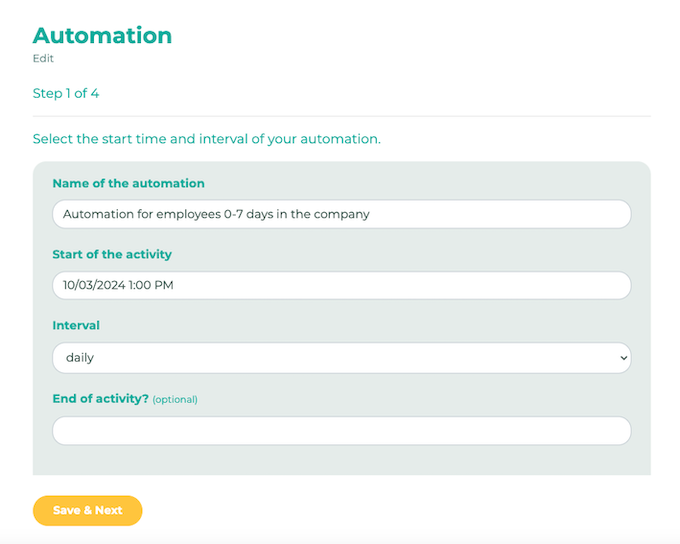Click the "Step 1 of 4" indicator
680x544 pixels.
[66, 94]
